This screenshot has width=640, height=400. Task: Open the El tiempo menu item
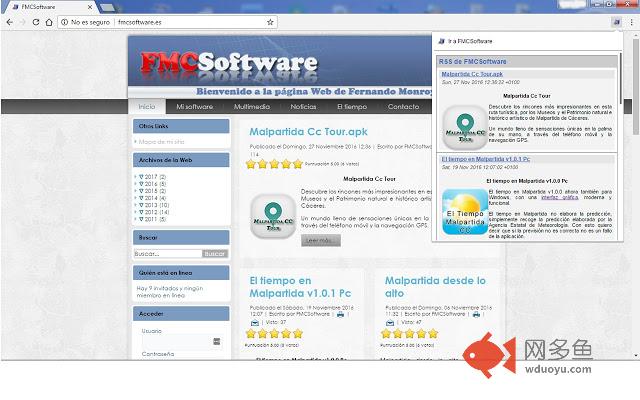coord(352,107)
